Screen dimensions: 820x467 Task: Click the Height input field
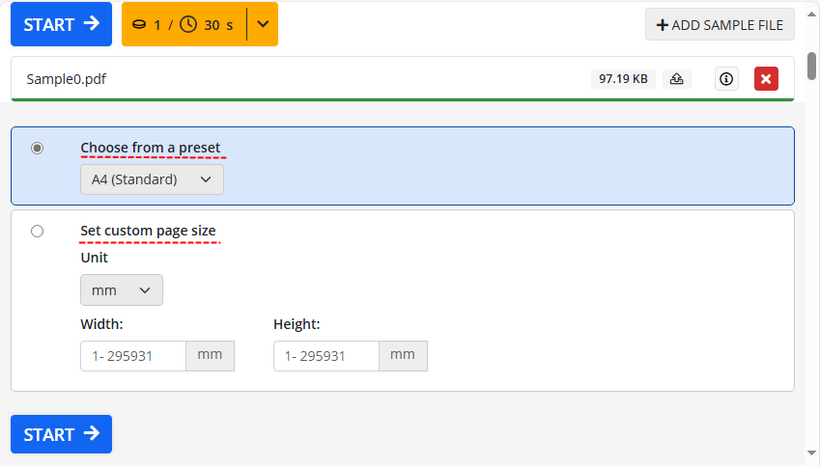click(x=326, y=356)
